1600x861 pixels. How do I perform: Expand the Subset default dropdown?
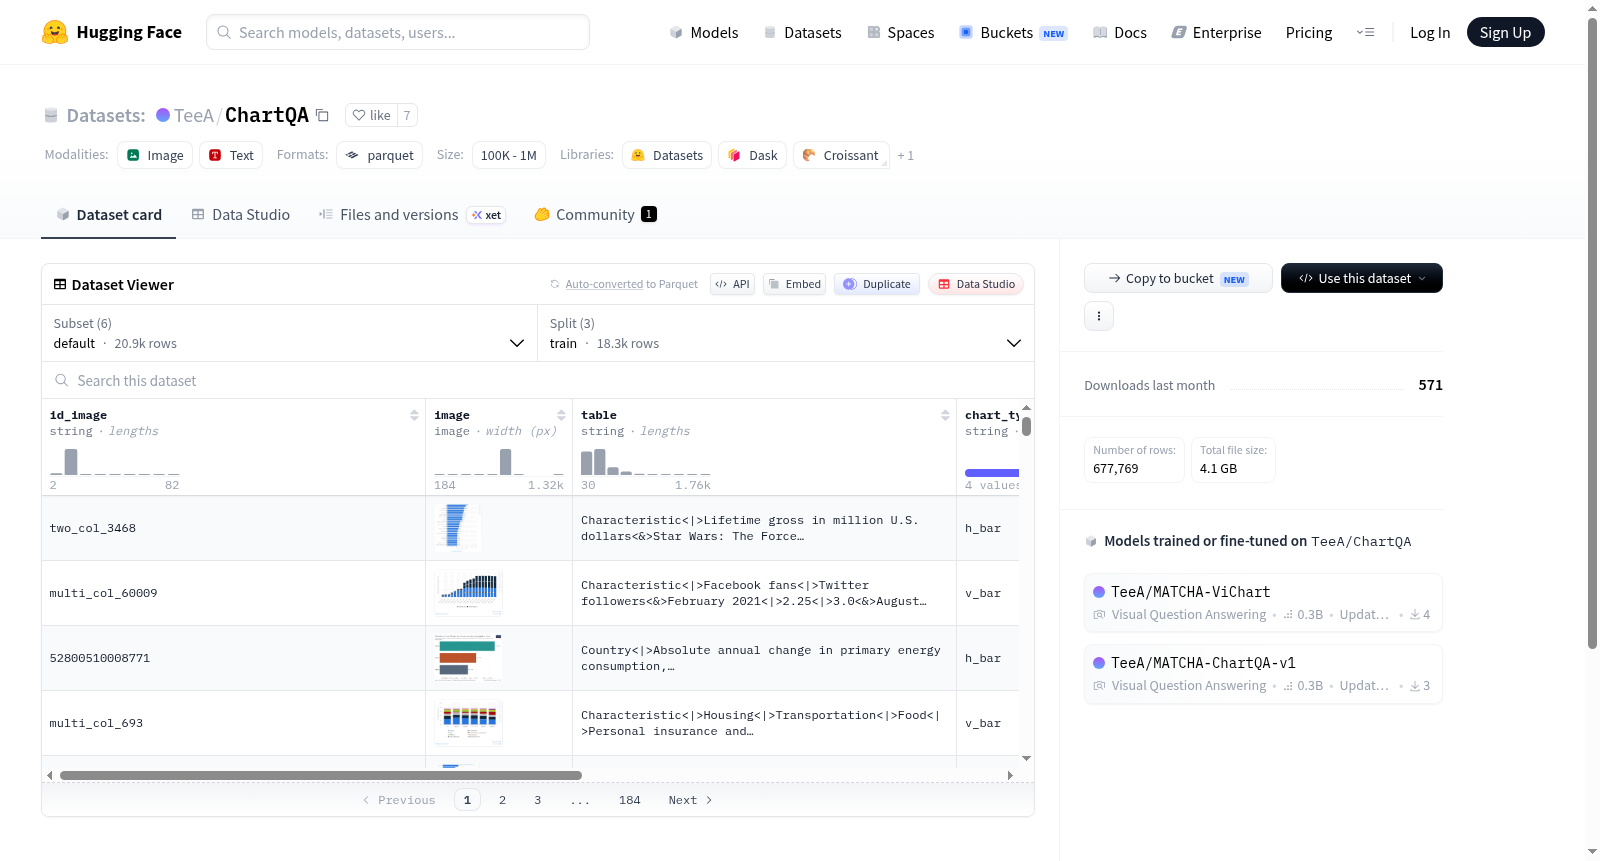[289, 333]
